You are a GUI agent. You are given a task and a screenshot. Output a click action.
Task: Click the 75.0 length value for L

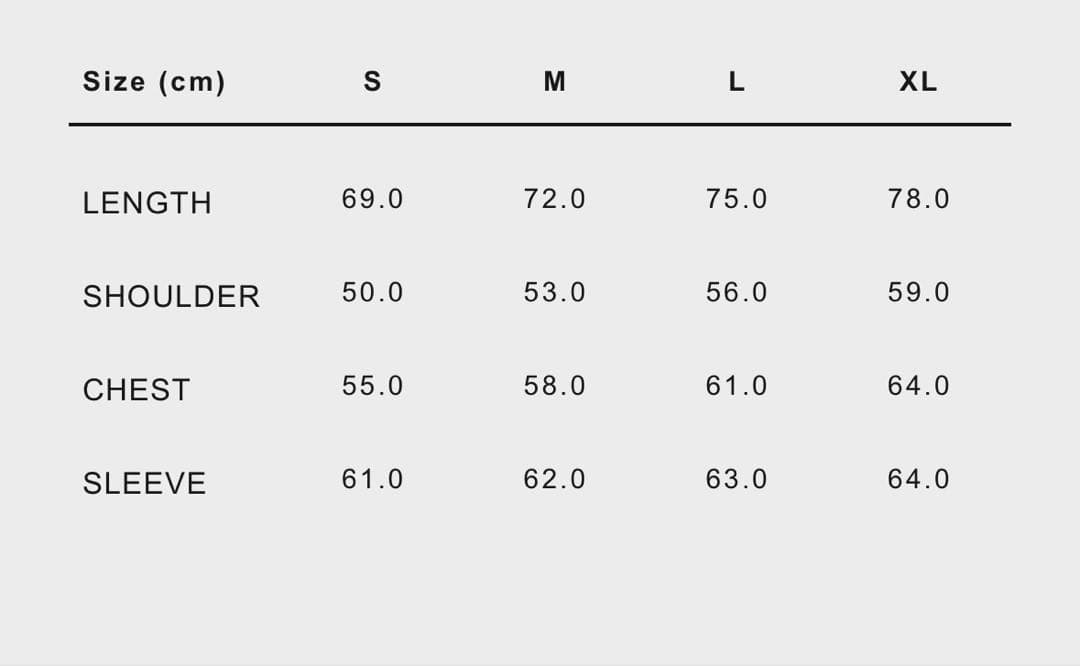tap(736, 199)
